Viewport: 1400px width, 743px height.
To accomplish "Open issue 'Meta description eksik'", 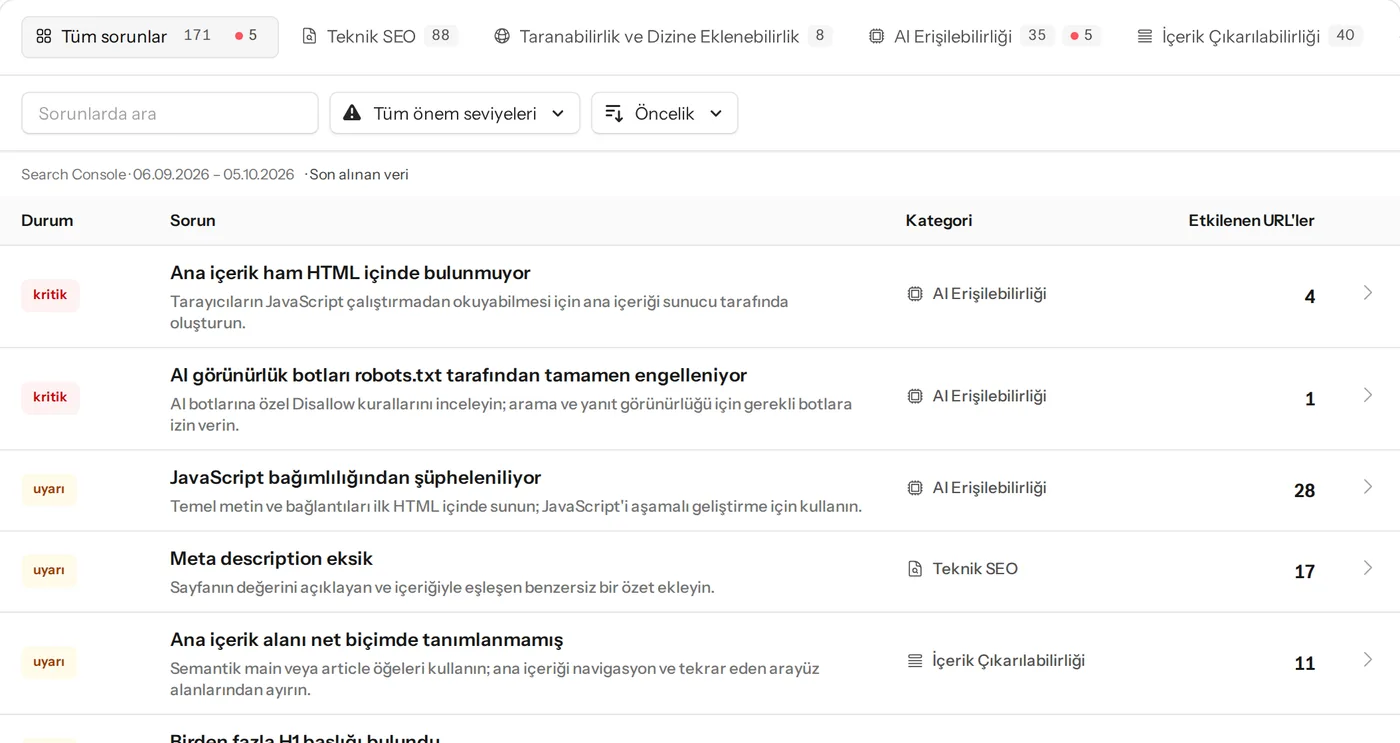I will coord(271,559).
